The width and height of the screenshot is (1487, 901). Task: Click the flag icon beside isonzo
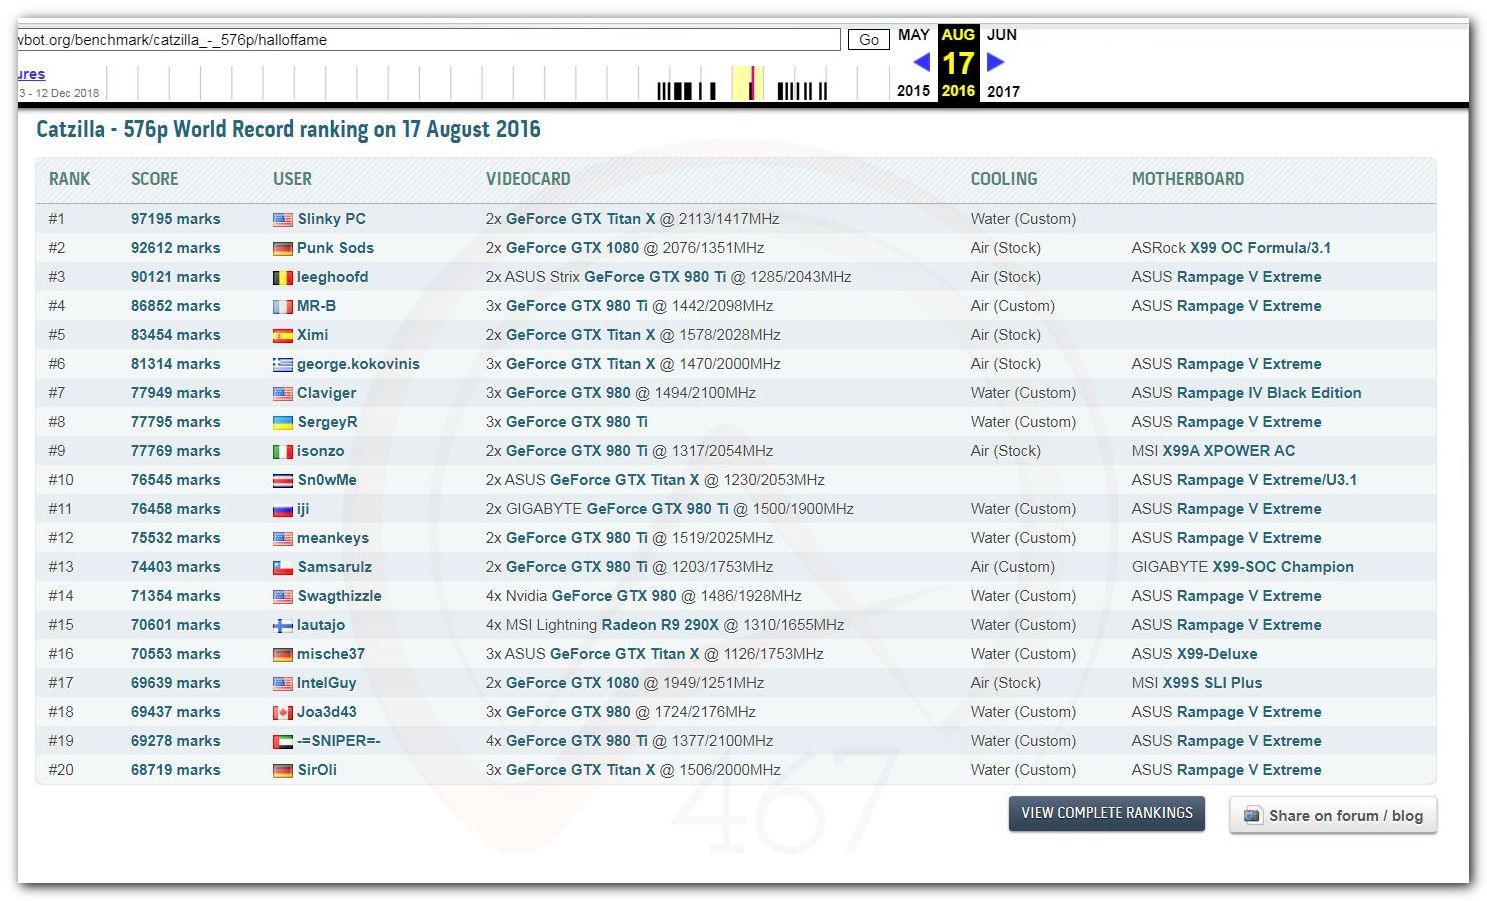tap(283, 451)
